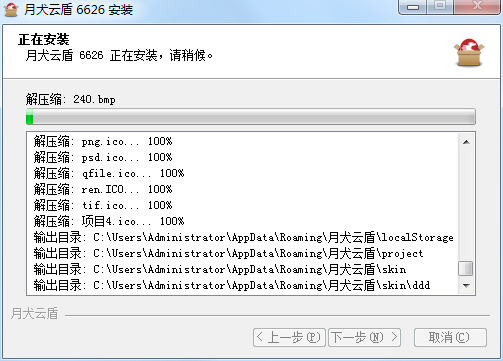Click the status text 解压缩: 240.bmp

click(x=71, y=99)
